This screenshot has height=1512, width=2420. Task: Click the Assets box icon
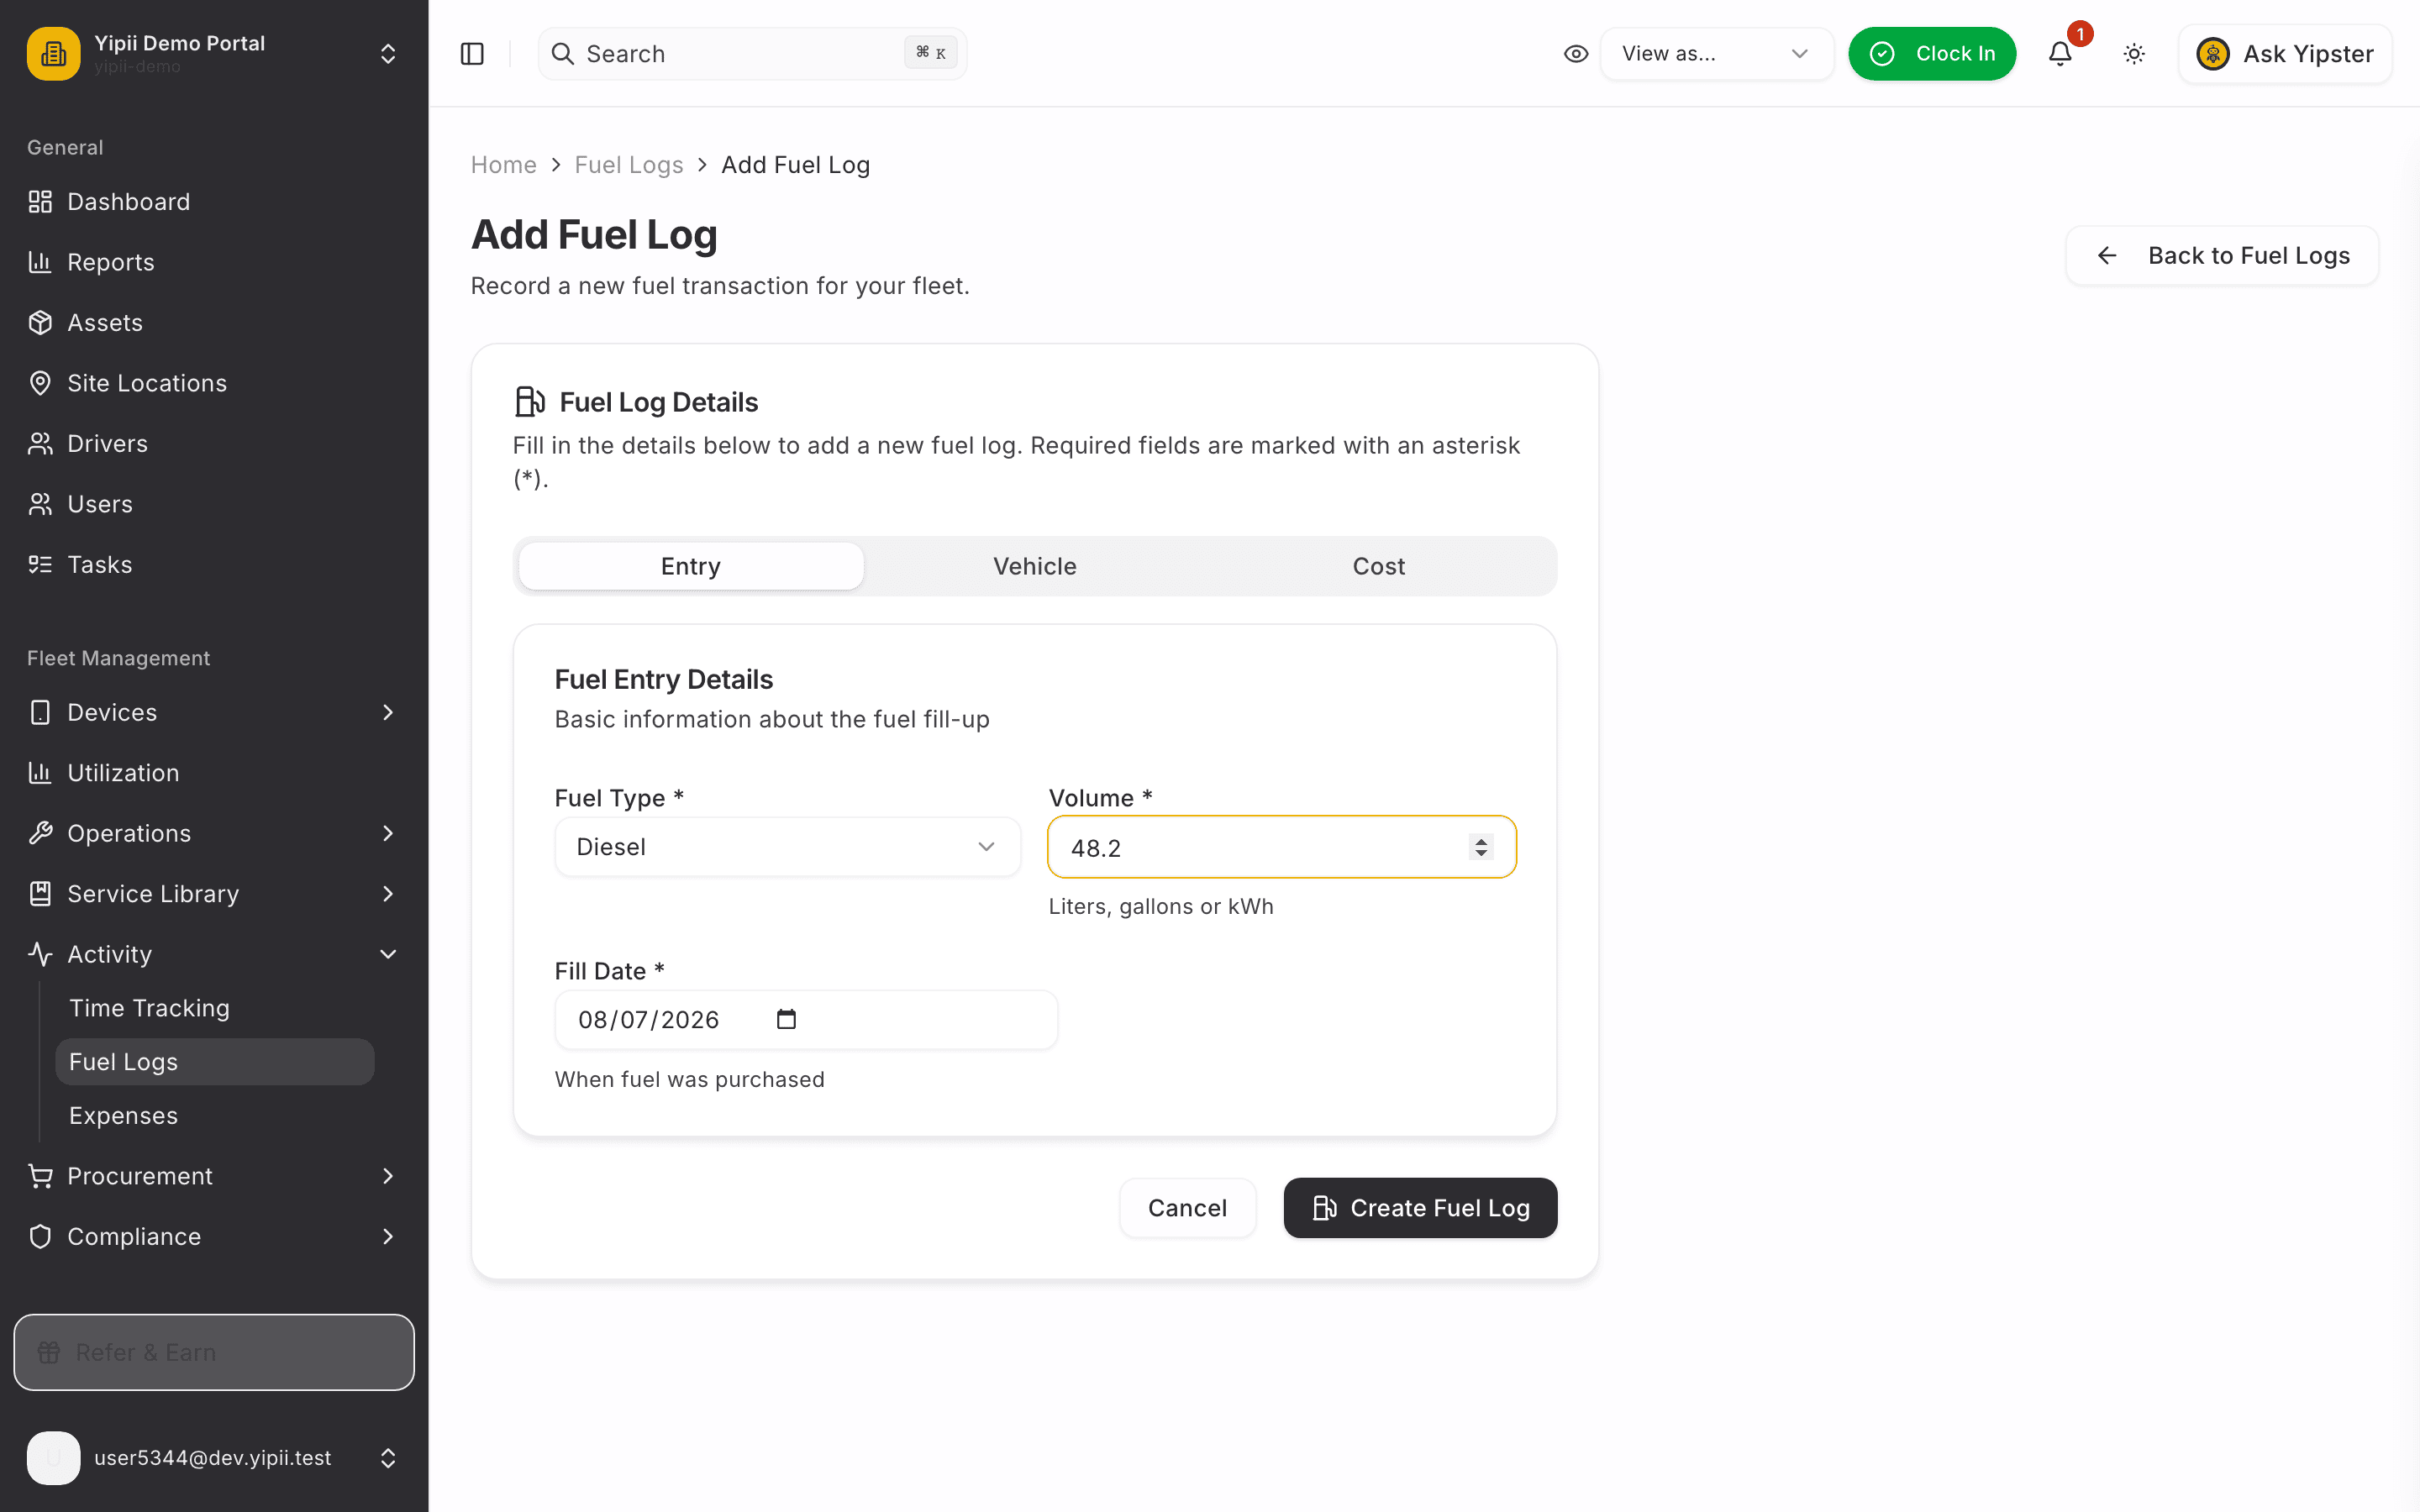tap(40, 323)
